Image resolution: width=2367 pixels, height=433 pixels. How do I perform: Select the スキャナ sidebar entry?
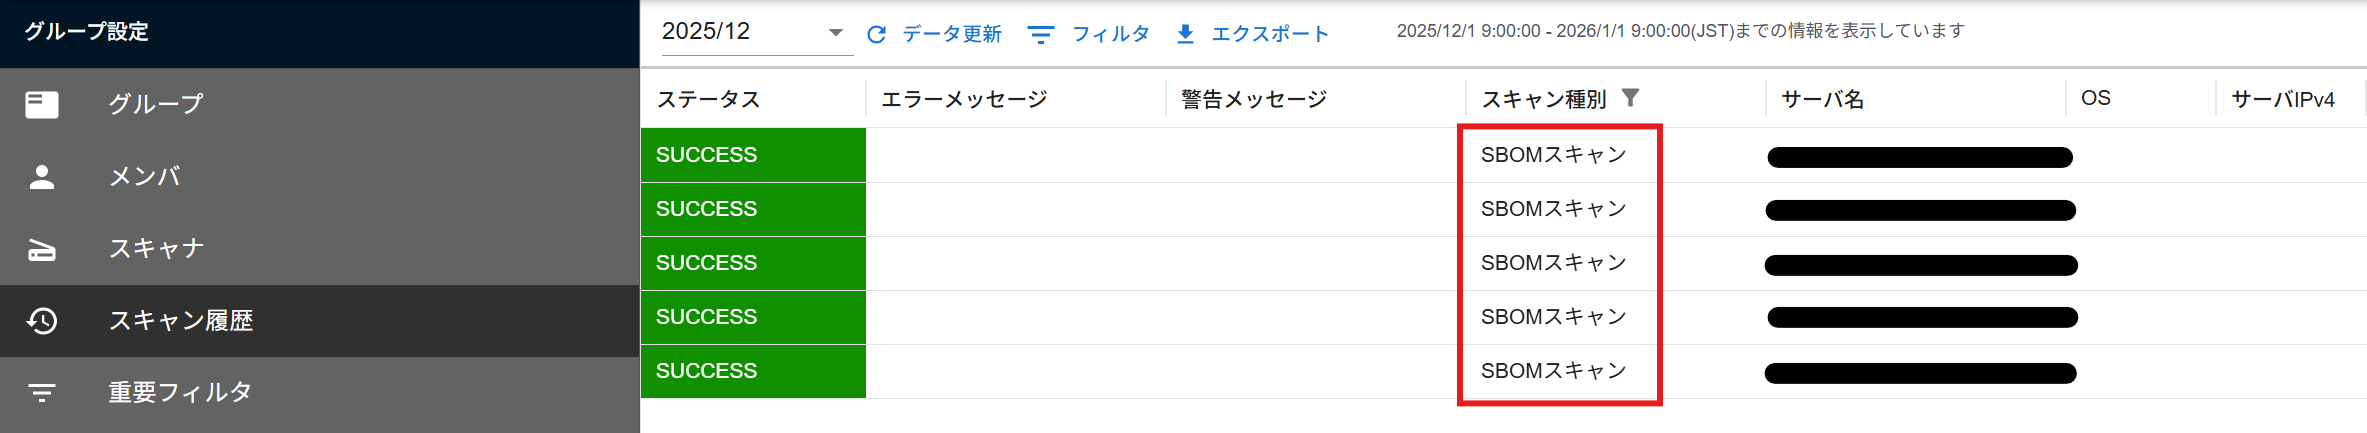pyautogui.click(x=156, y=249)
